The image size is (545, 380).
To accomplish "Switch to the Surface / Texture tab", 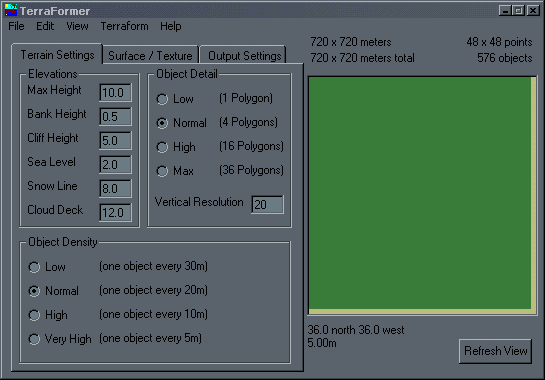I will [x=150, y=56].
